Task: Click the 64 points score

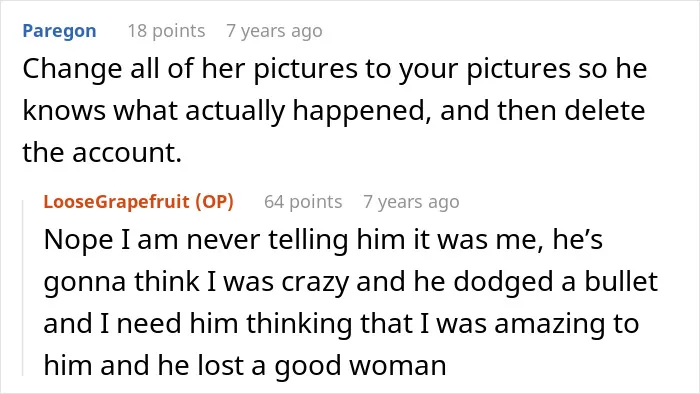Action: coord(303,202)
